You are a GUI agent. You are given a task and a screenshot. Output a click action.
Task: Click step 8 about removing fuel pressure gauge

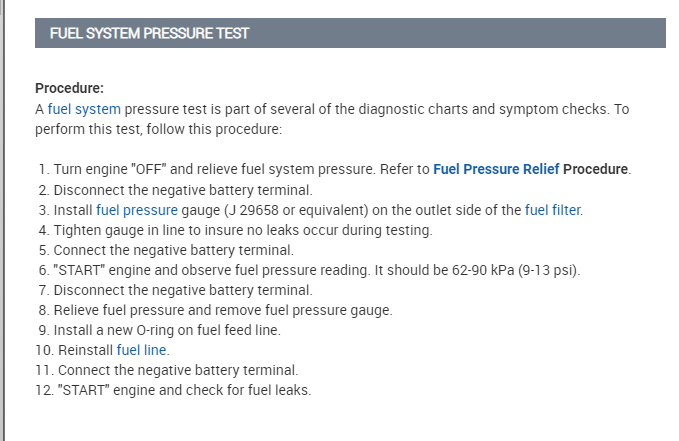(222, 310)
